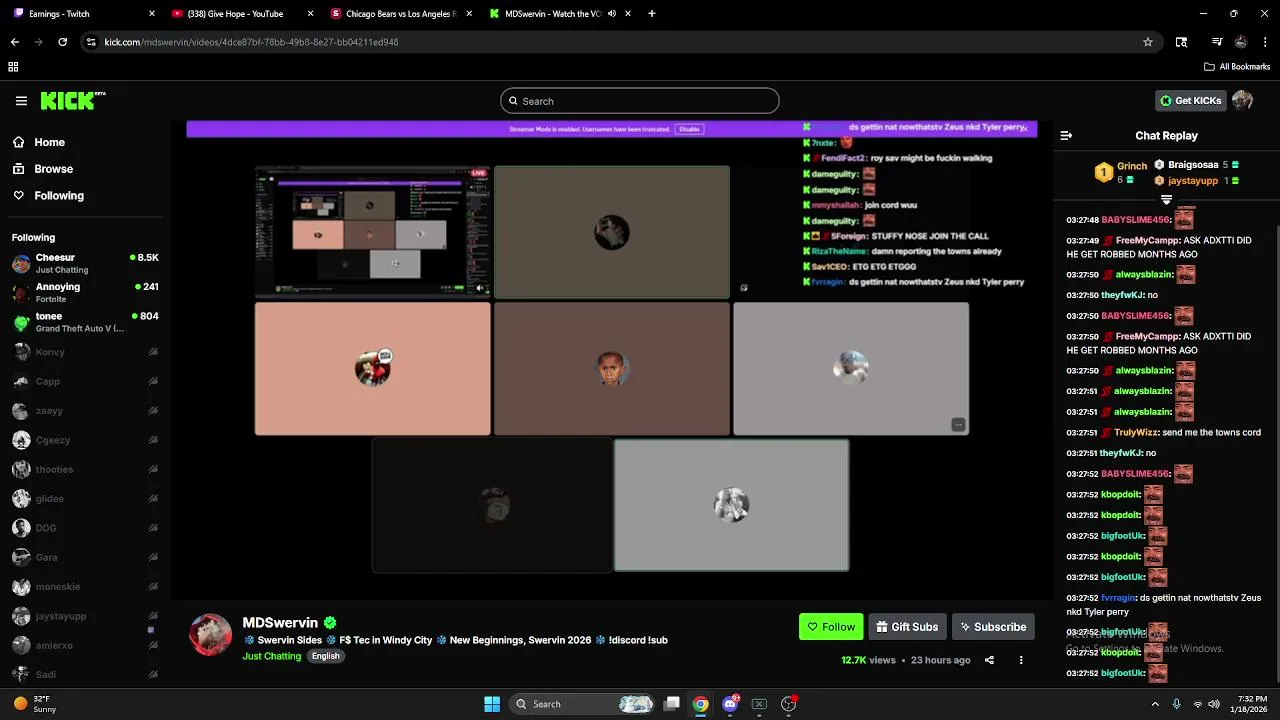1280x720 pixels.
Task: Open the All Bookmarks folder
Action: click(1237, 67)
